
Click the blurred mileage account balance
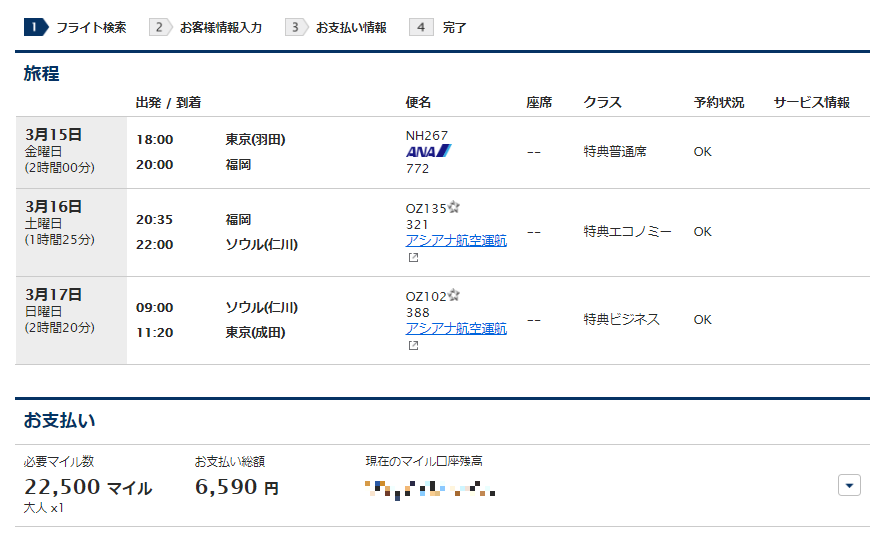click(431, 489)
